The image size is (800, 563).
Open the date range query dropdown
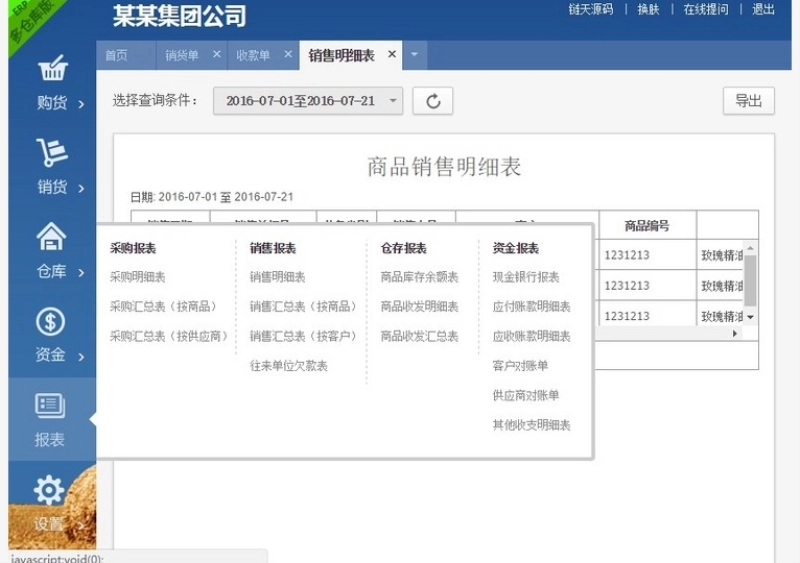(x=308, y=101)
